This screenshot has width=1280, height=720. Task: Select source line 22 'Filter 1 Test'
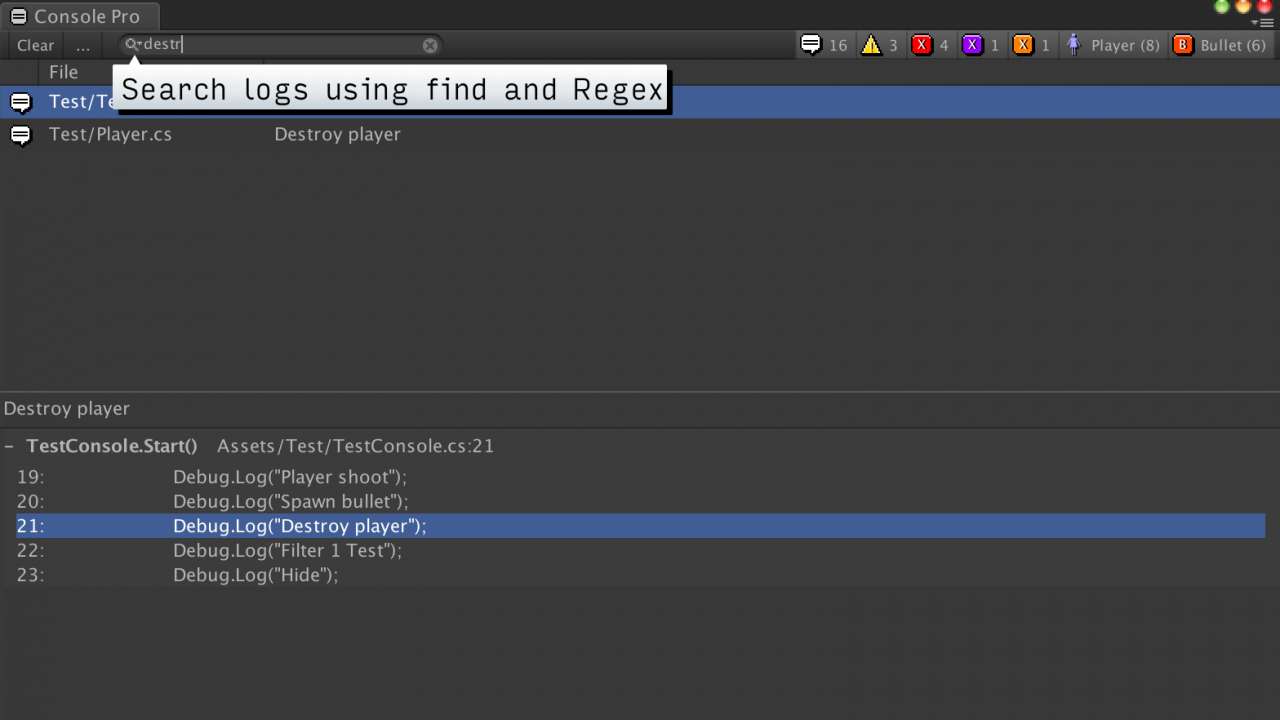[x=640, y=550]
